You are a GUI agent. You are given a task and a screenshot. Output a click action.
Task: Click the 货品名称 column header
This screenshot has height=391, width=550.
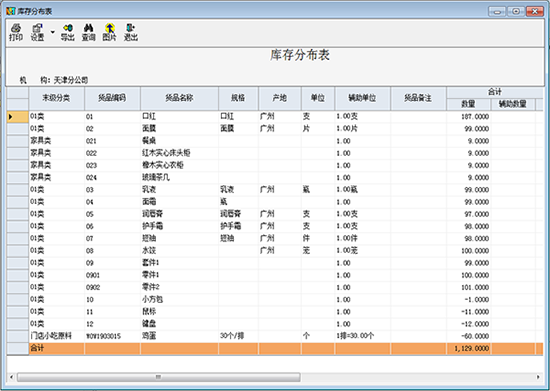[x=179, y=98]
